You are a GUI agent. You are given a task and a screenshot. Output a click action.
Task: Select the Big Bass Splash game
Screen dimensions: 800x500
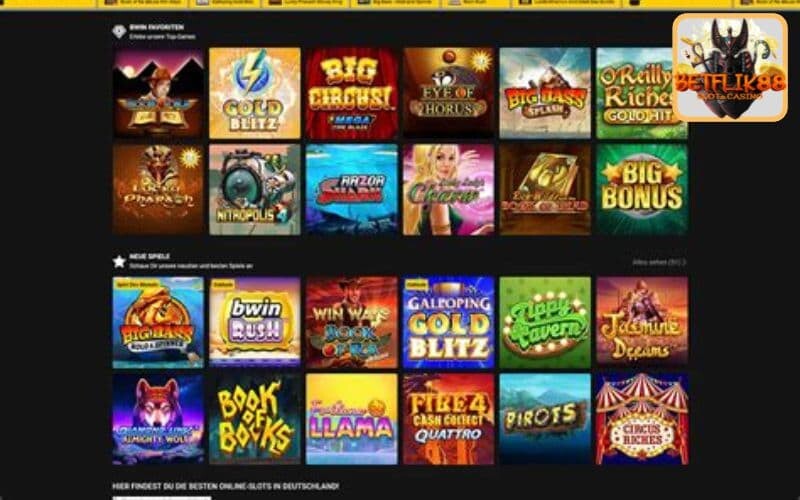pos(545,93)
